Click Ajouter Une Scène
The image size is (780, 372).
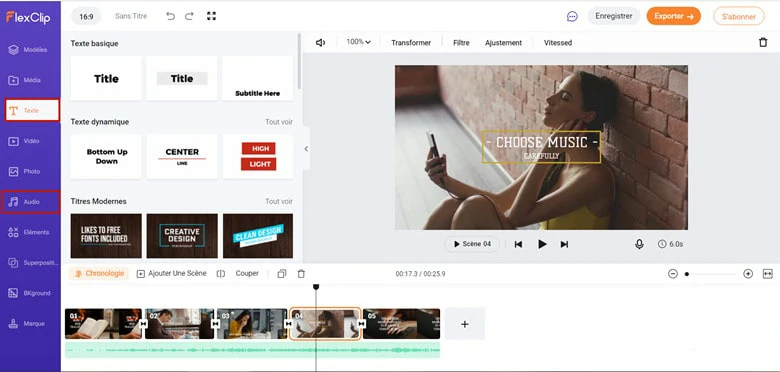tap(172, 274)
